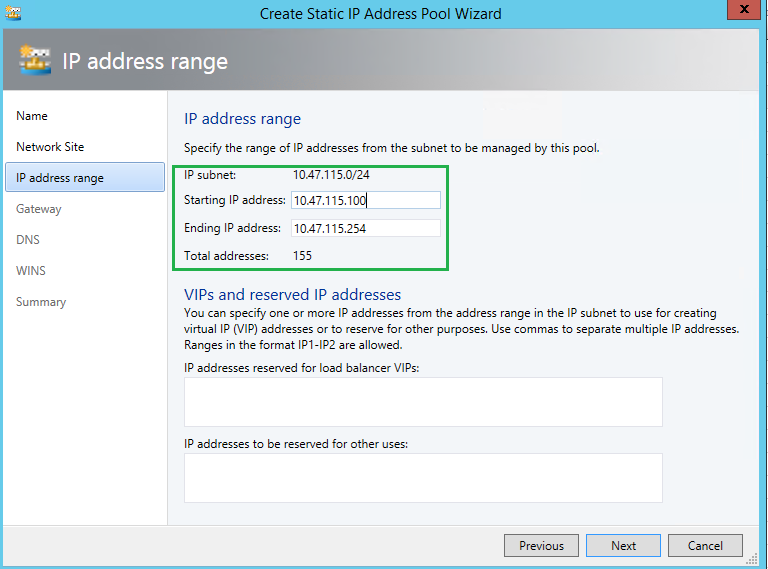Open the Summary wizard step
The width and height of the screenshot is (768, 569).
[x=41, y=302]
